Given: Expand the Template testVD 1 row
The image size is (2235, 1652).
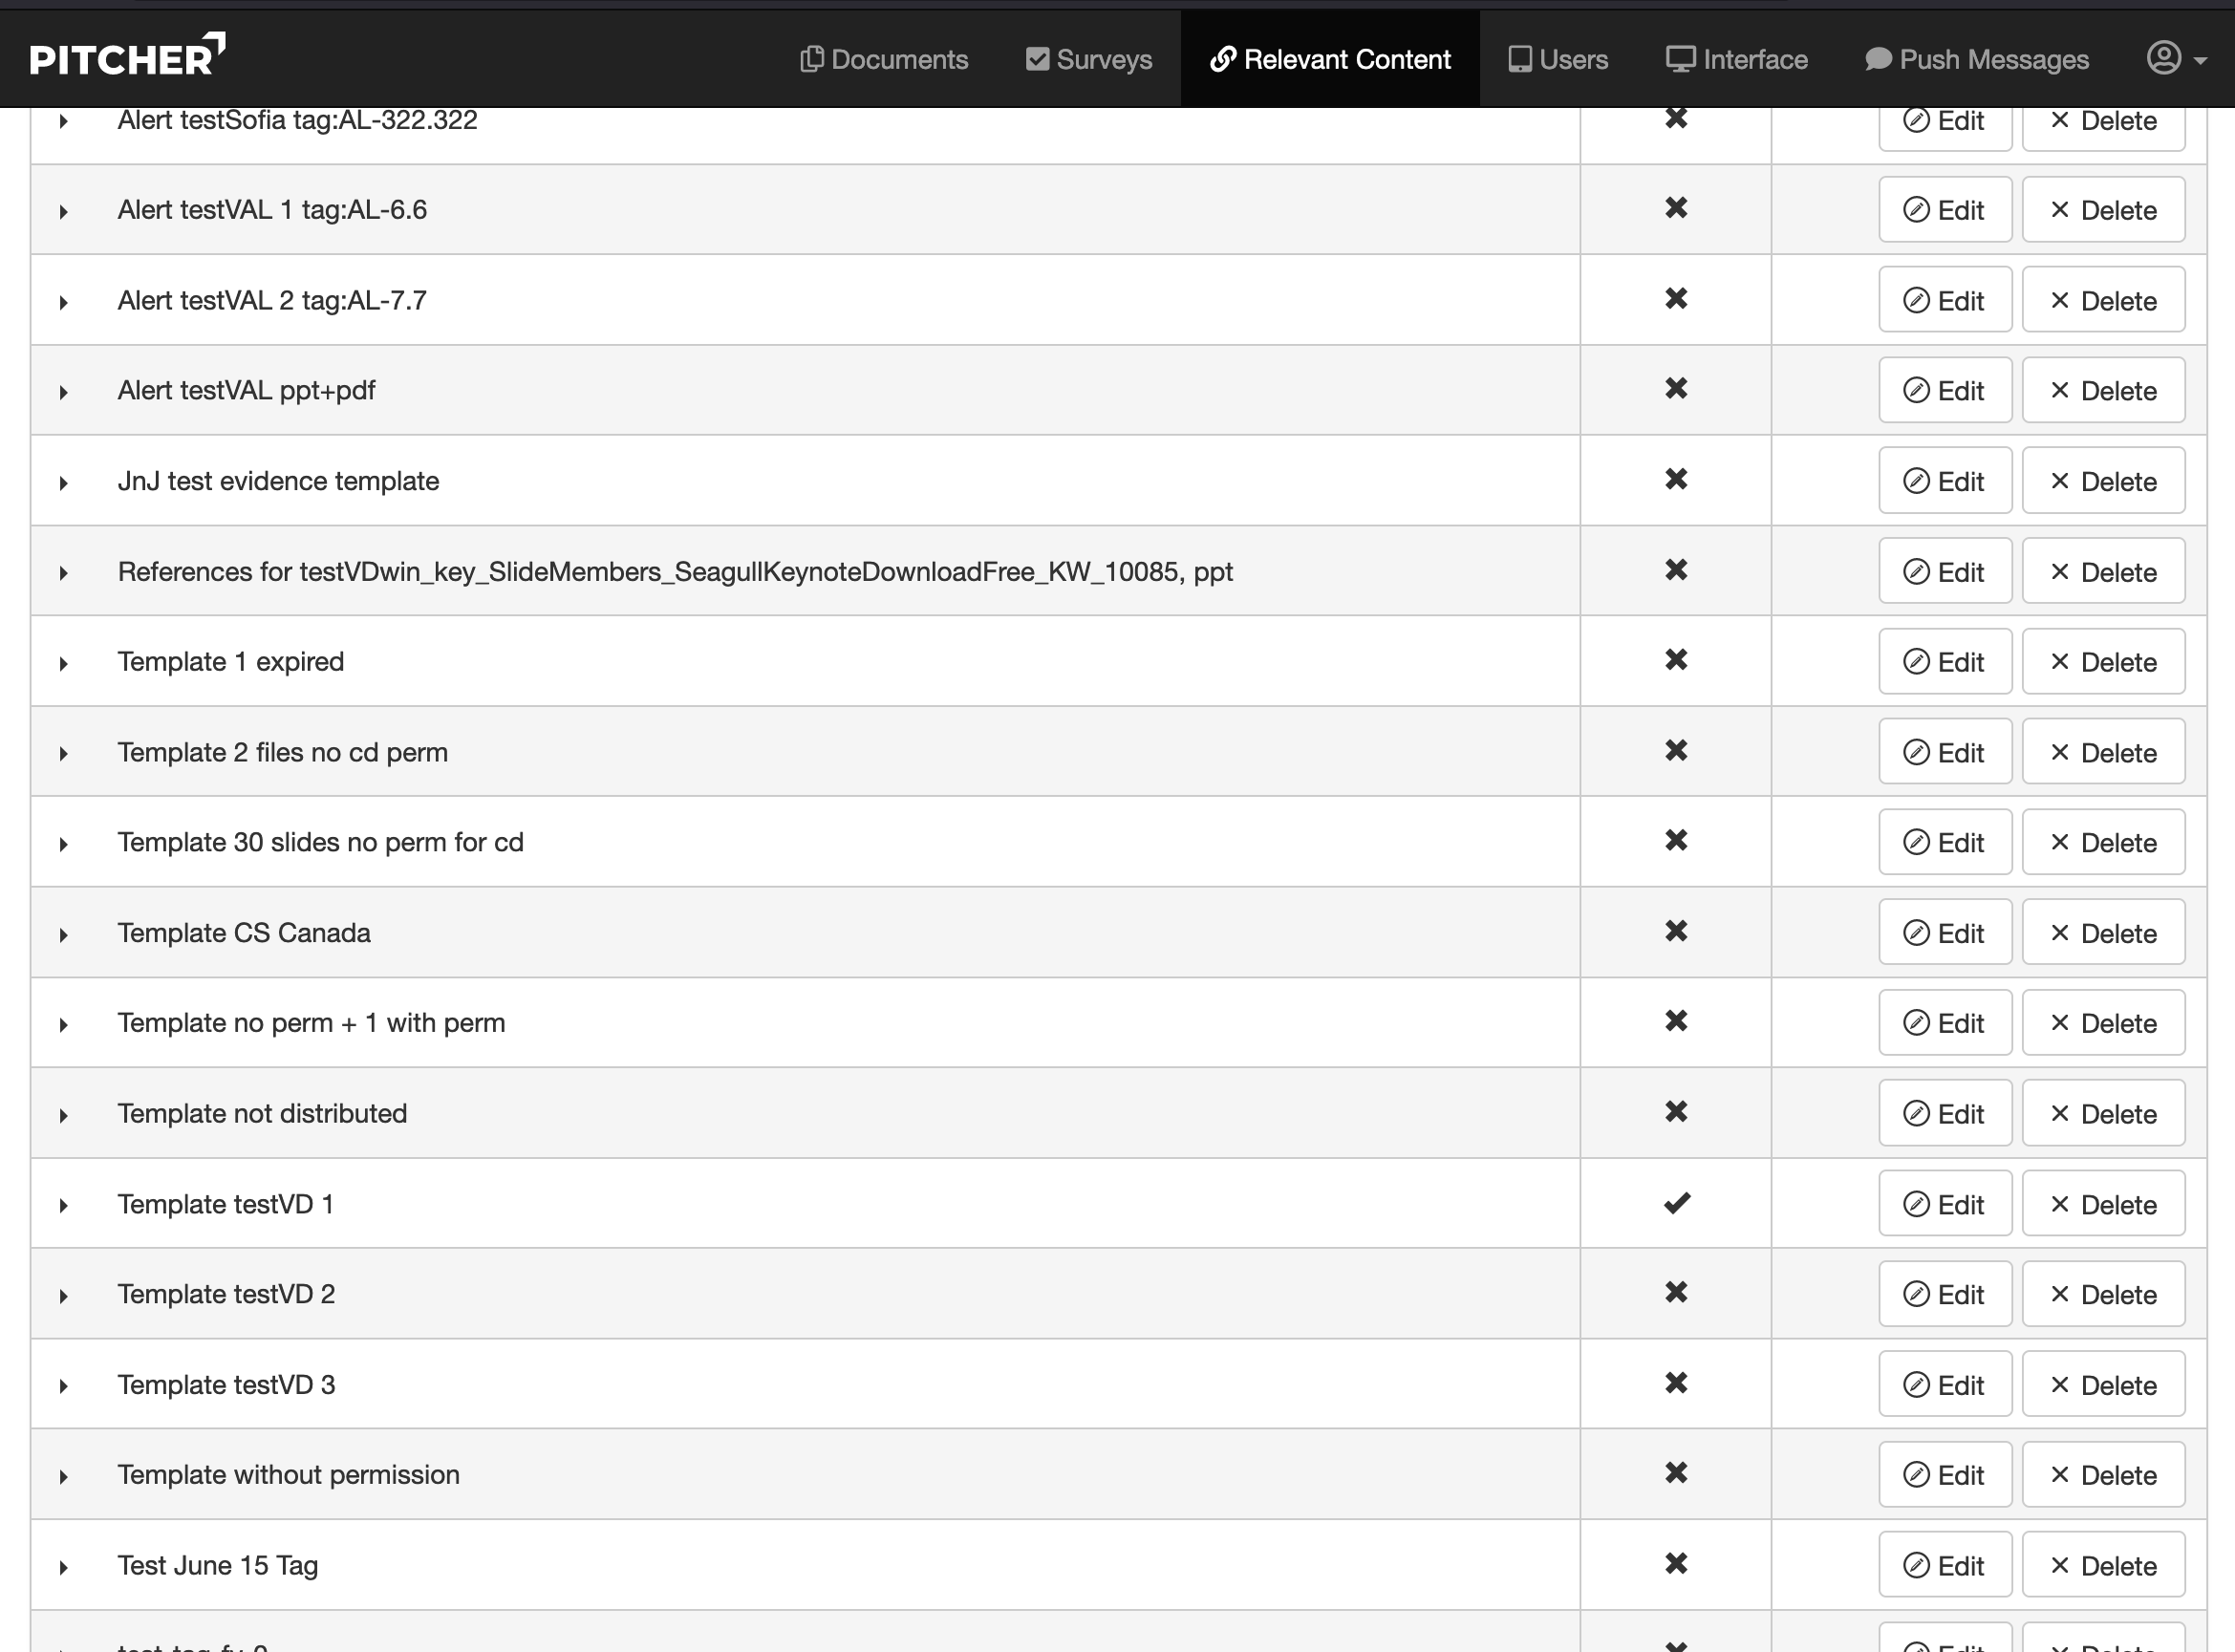Looking at the screenshot, I should 64,1206.
